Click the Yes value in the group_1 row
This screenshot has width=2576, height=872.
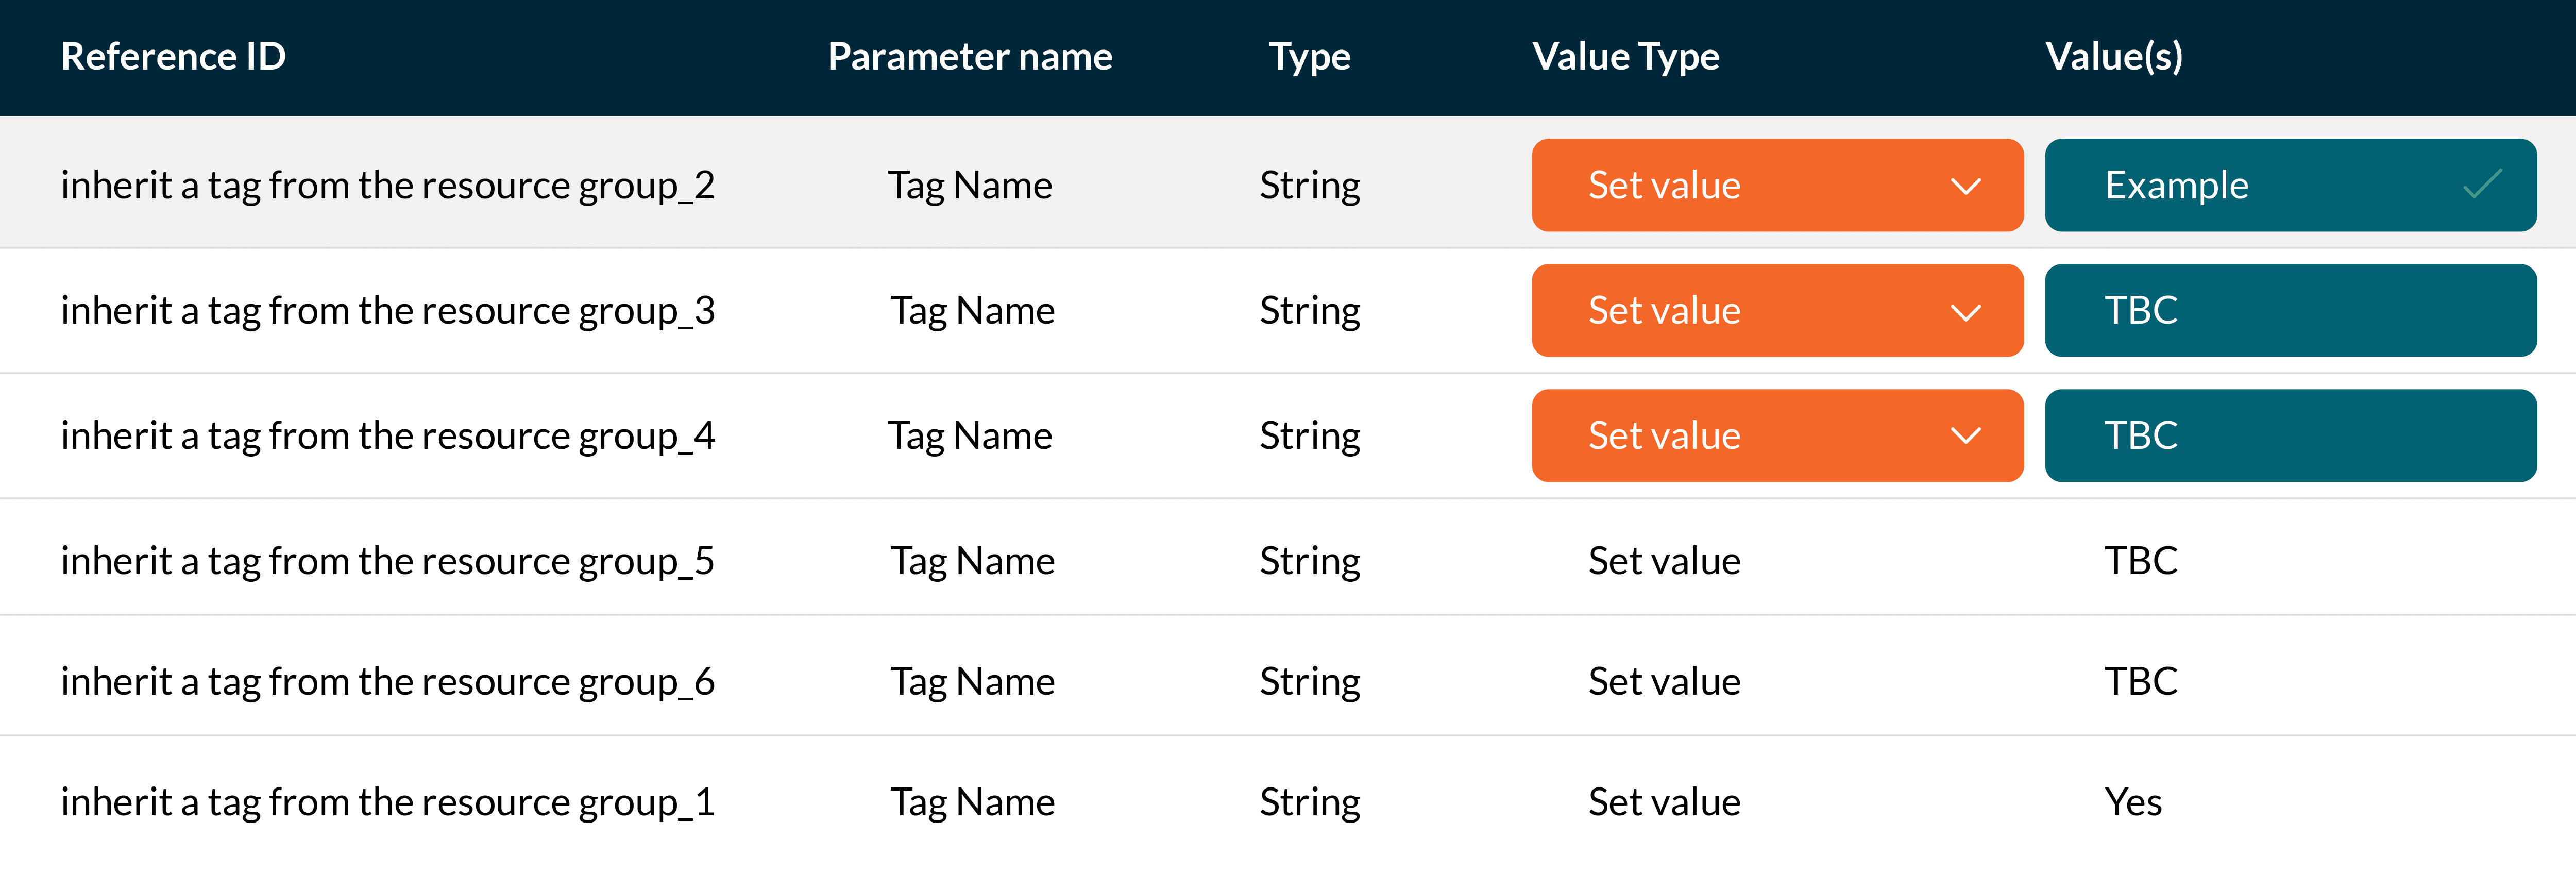click(x=2133, y=800)
